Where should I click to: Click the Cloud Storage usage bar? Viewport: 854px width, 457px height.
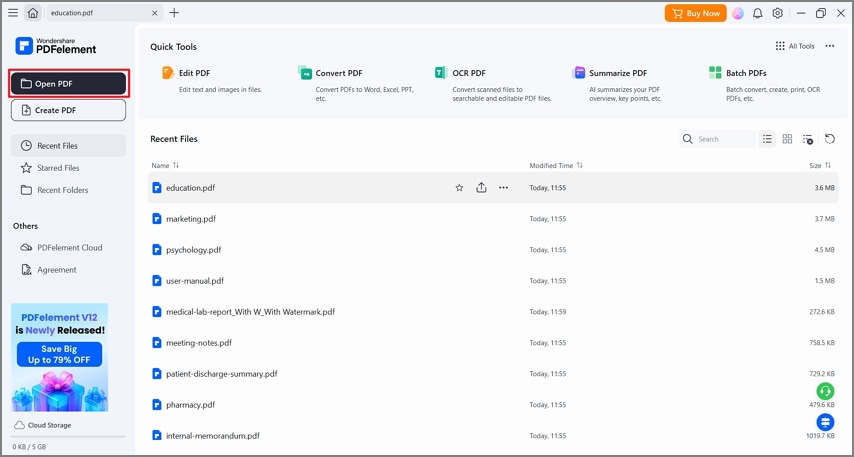68,436
